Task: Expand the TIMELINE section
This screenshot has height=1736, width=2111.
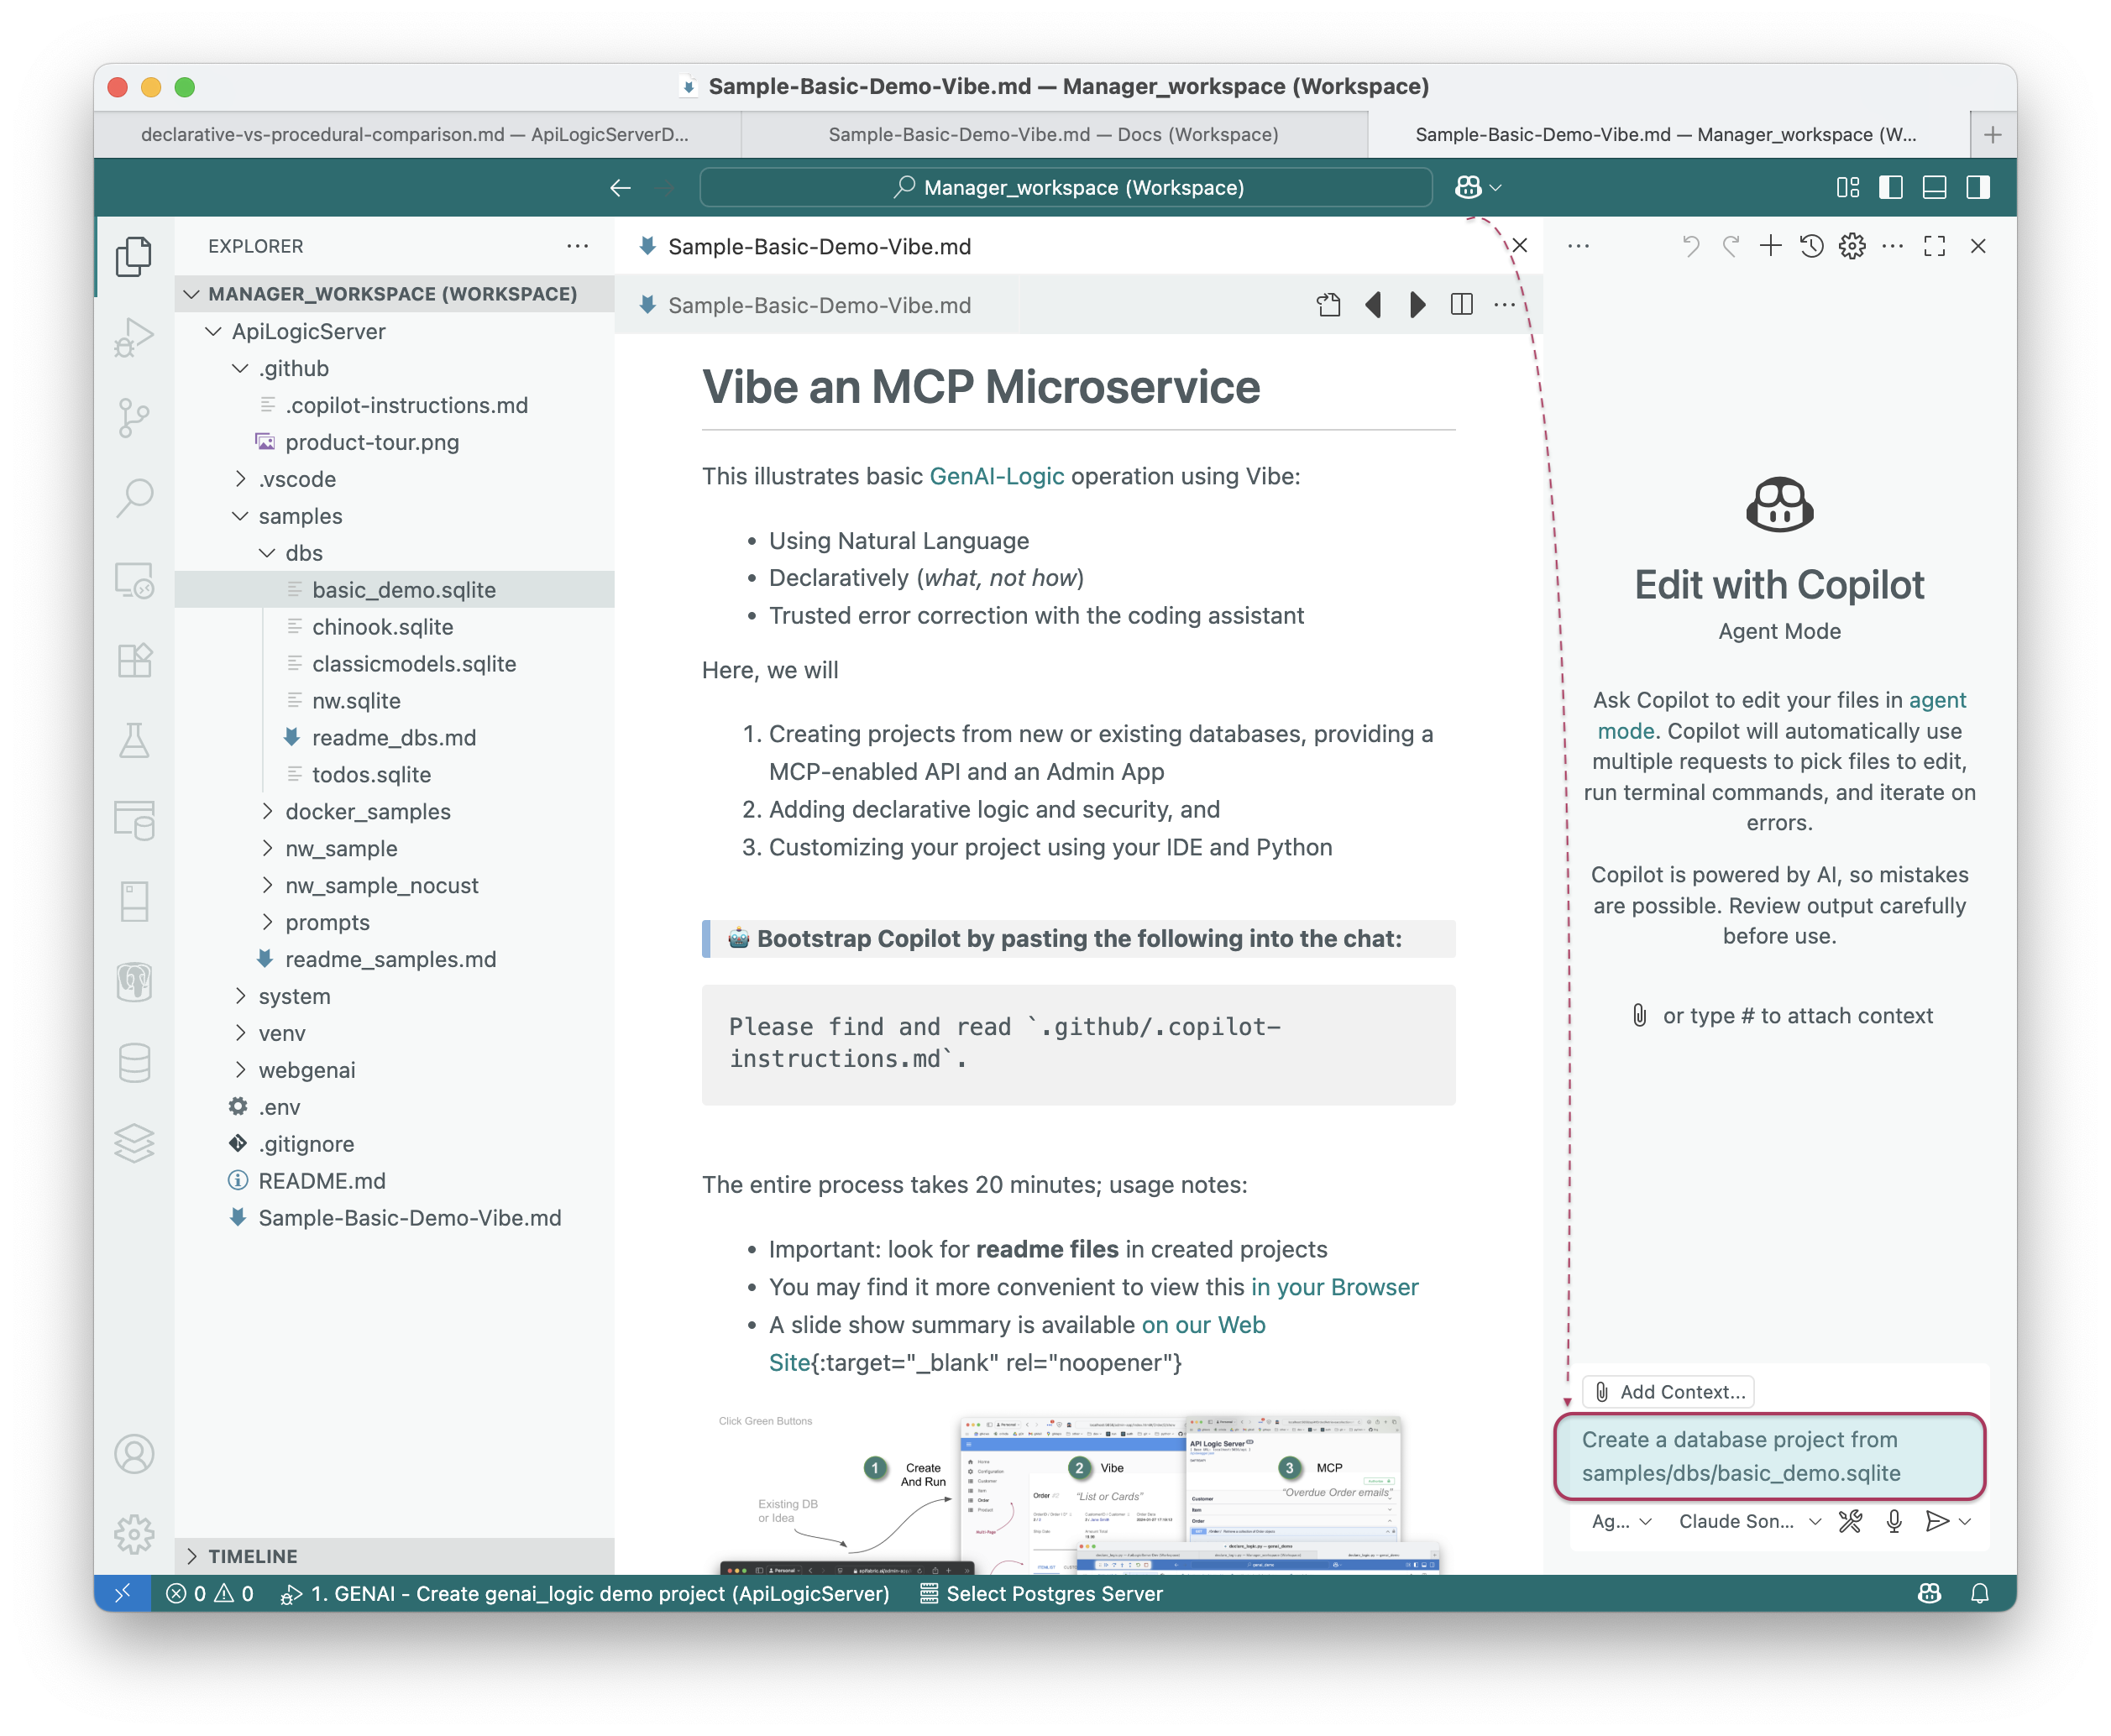Action: point(394,1557)
